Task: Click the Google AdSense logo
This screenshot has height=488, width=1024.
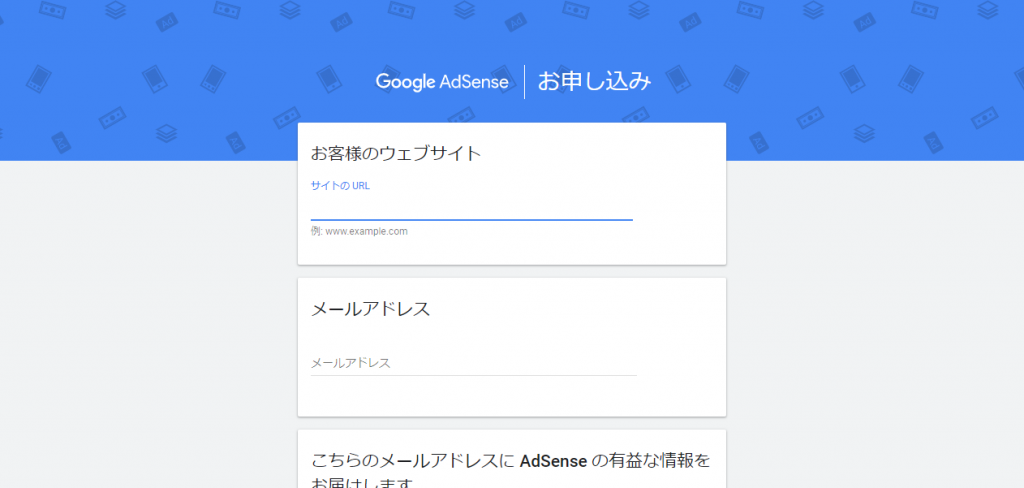Action: click(x=442, y=82)
